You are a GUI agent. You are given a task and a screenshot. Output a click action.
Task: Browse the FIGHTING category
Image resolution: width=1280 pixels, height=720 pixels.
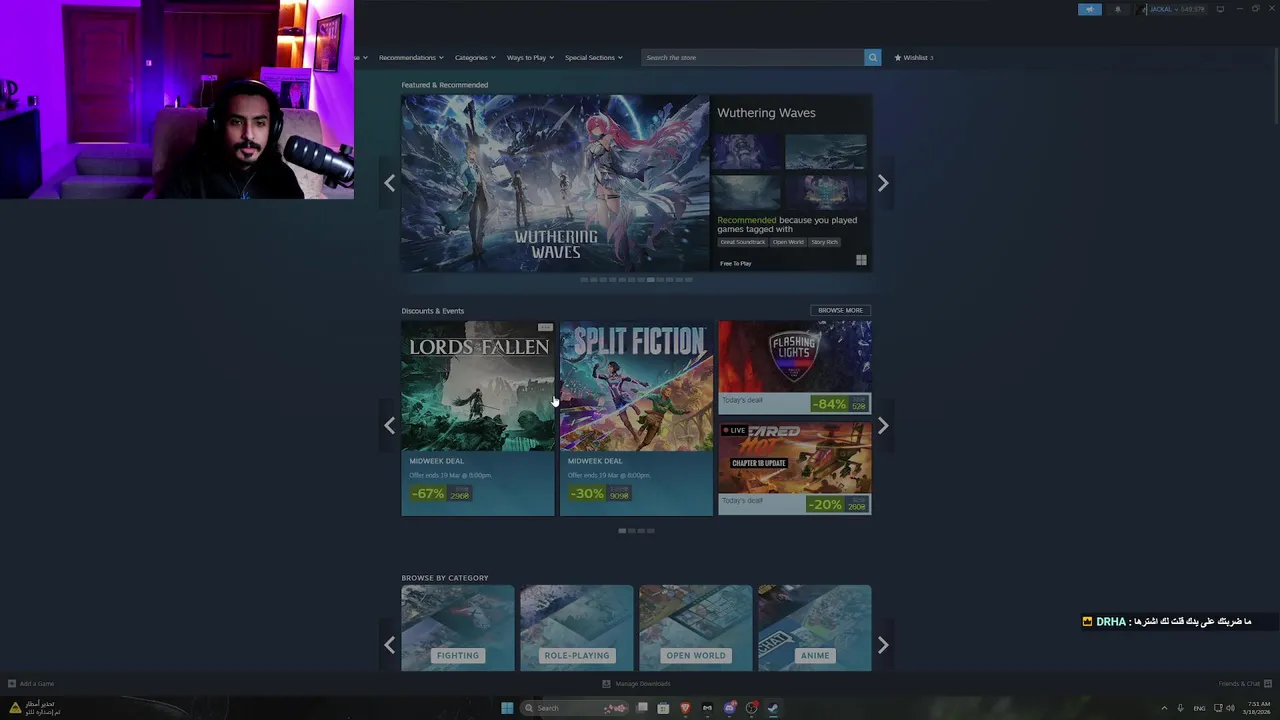(458, 628)
